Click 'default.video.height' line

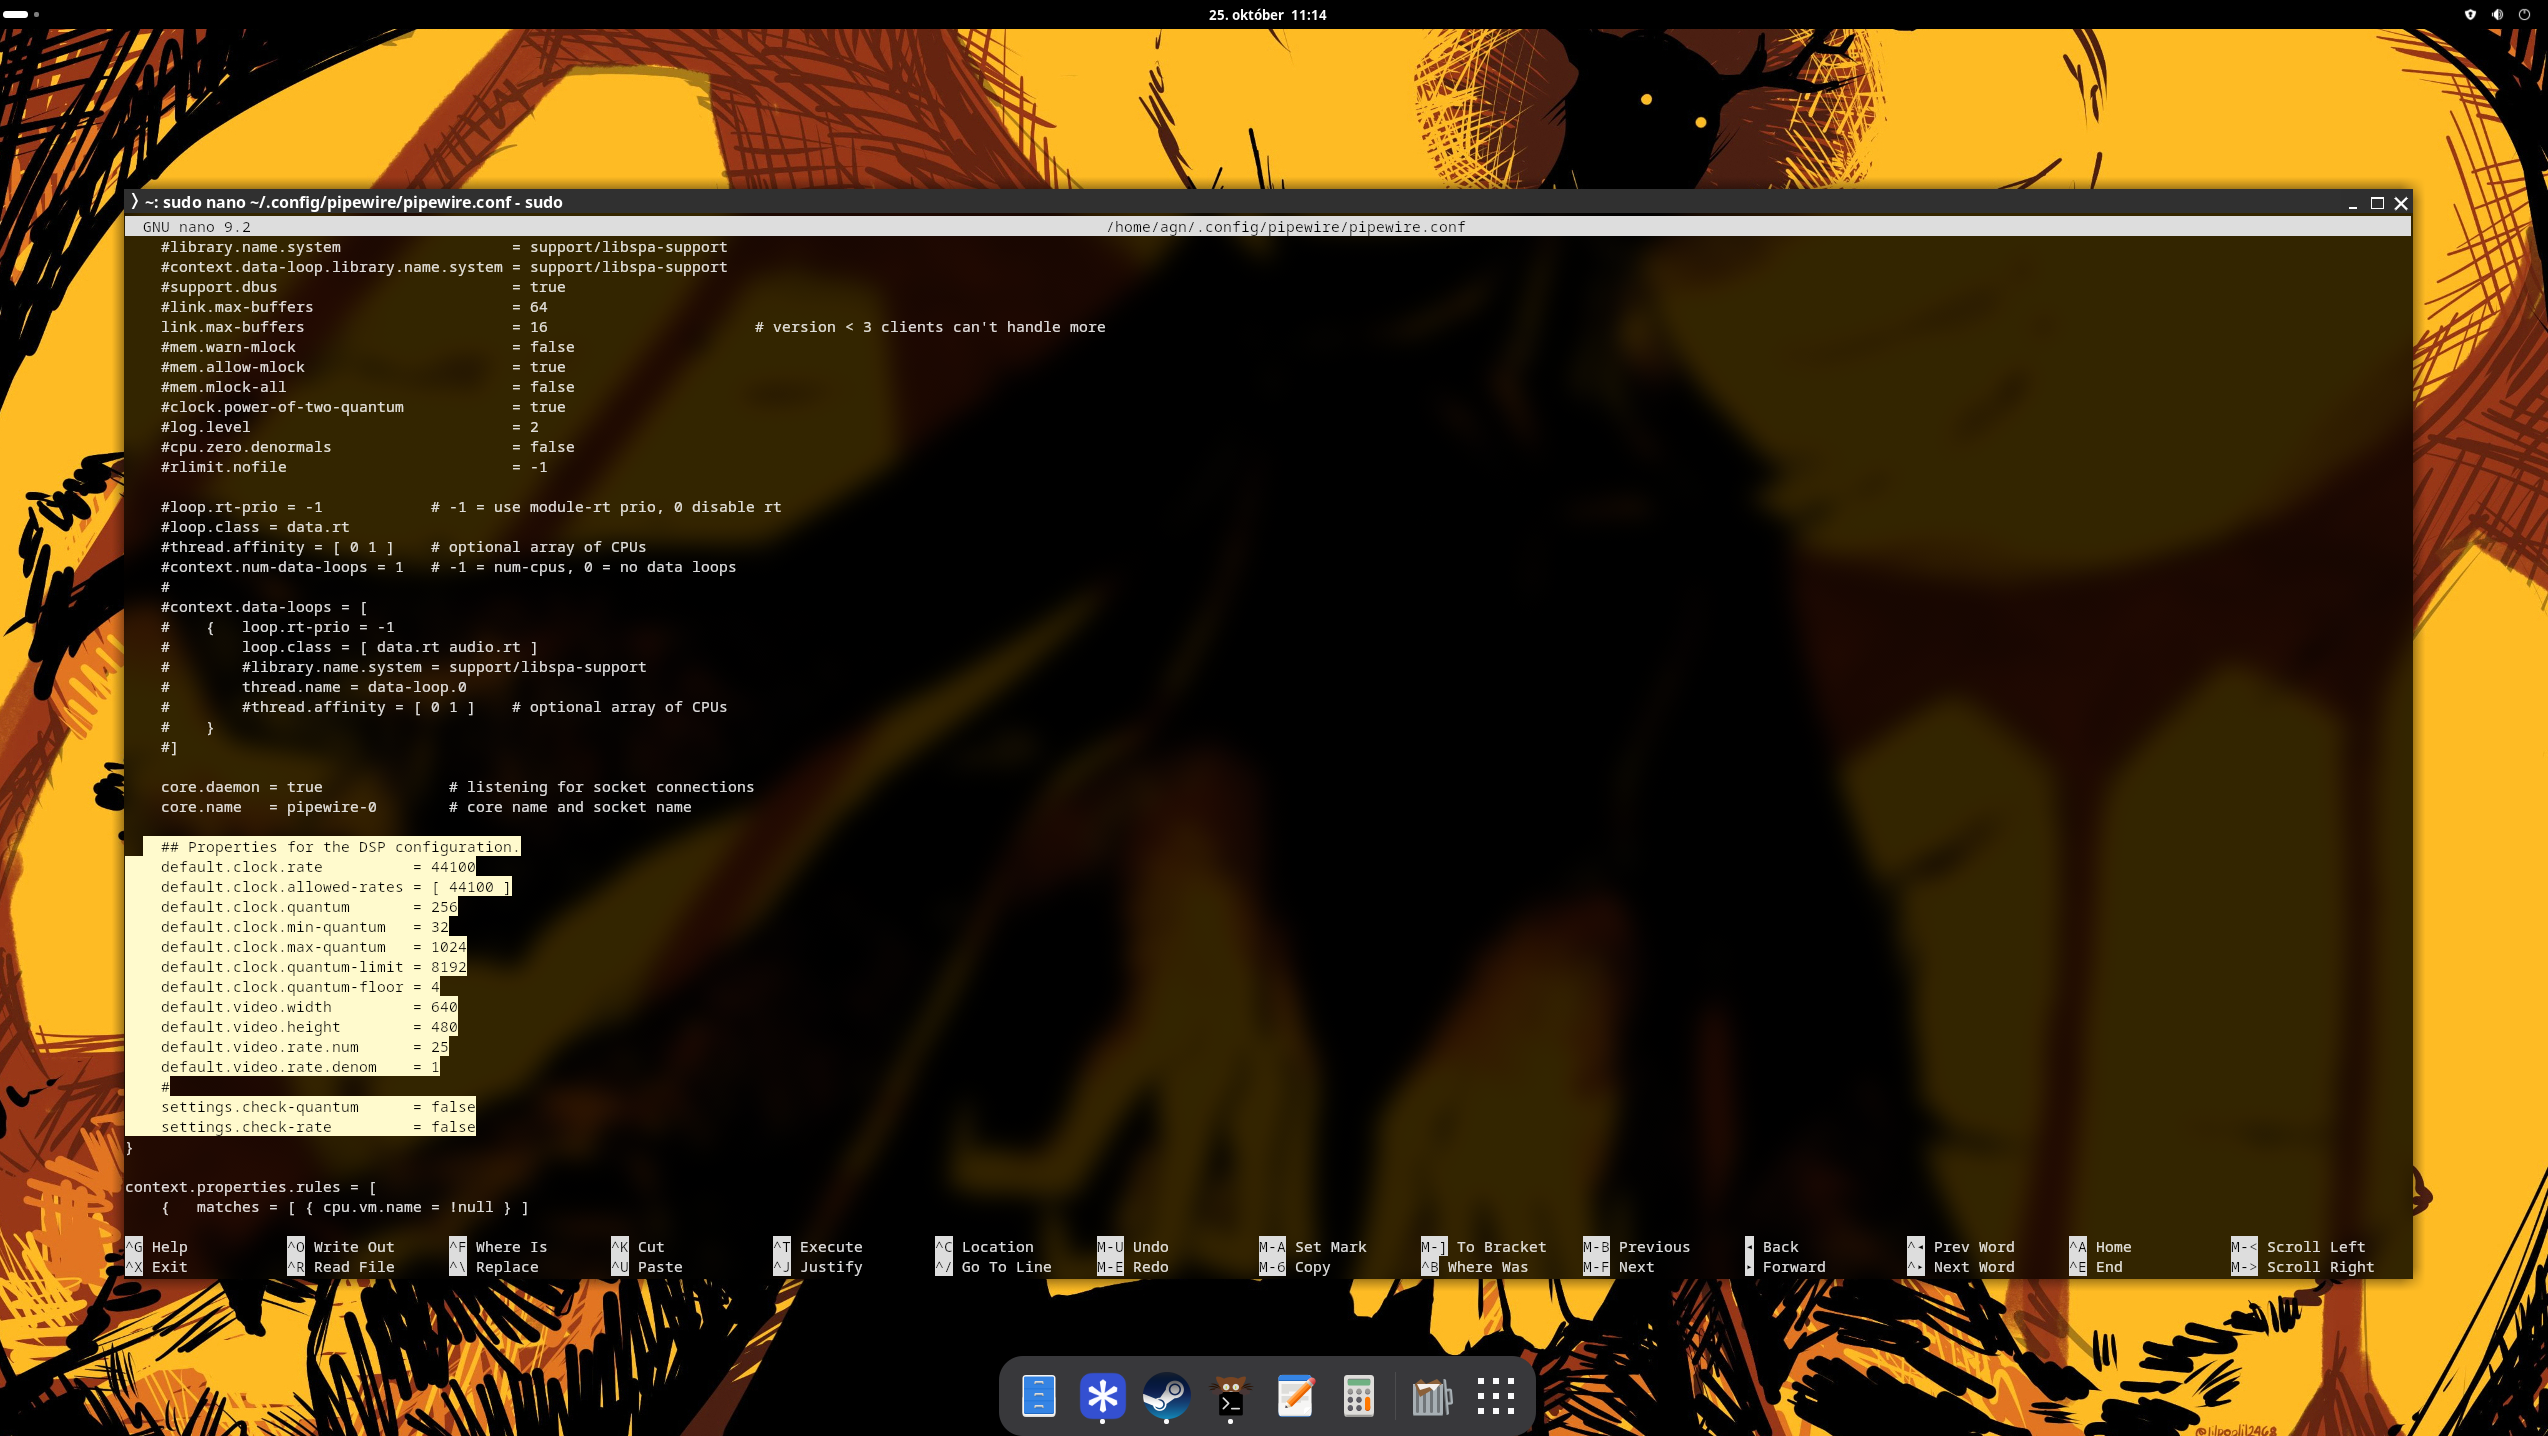(x=309, y=1027)
